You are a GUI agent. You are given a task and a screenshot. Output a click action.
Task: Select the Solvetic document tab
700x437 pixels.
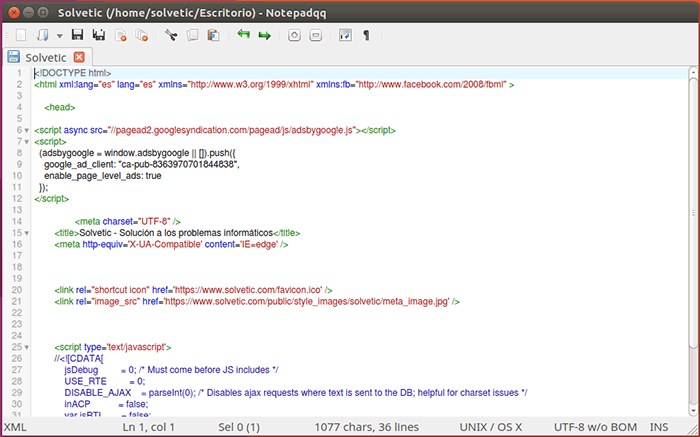(46, 57)
